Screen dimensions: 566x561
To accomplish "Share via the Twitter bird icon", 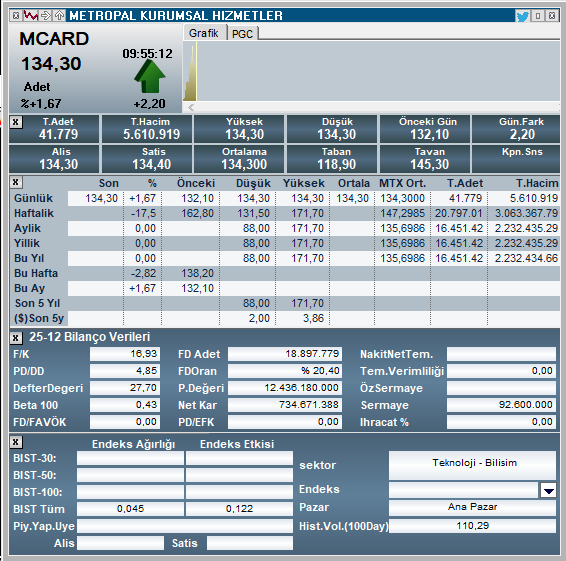I will click(x=522, y=16).
